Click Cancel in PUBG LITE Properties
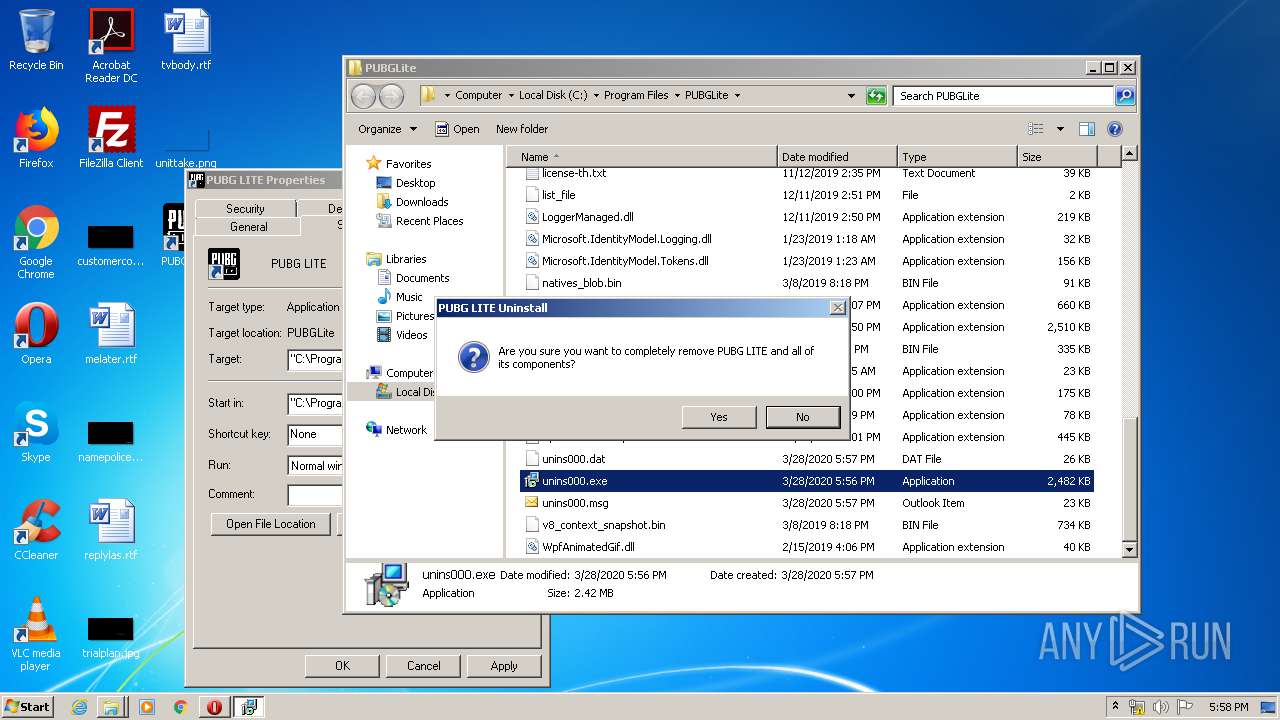 424,666
